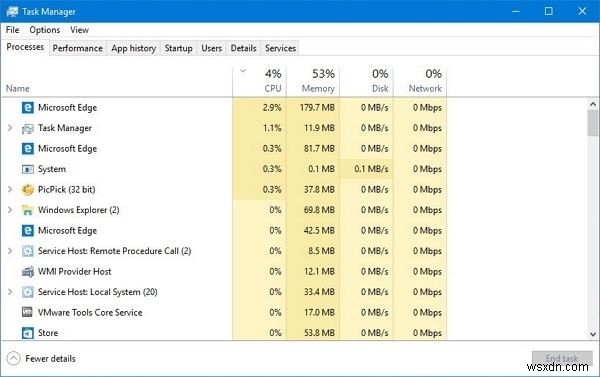Click the 2.9% CPU value

click(x=272, y=108)
